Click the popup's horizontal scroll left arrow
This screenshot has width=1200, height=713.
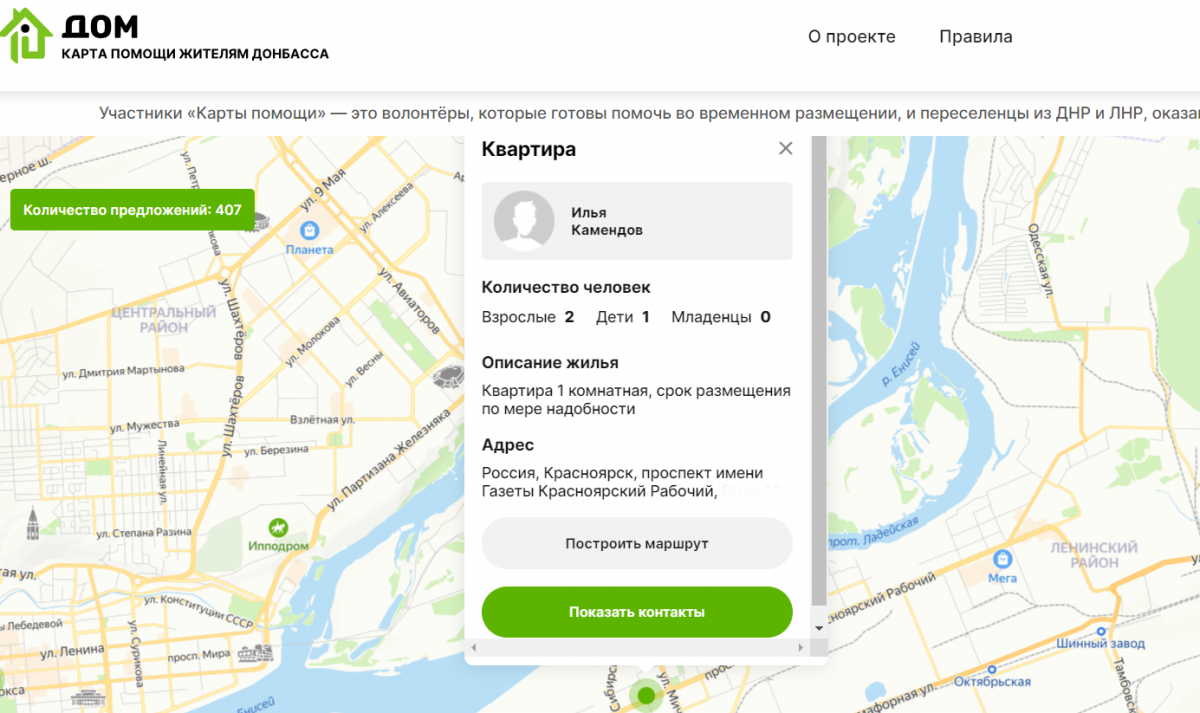click(473, 648)
